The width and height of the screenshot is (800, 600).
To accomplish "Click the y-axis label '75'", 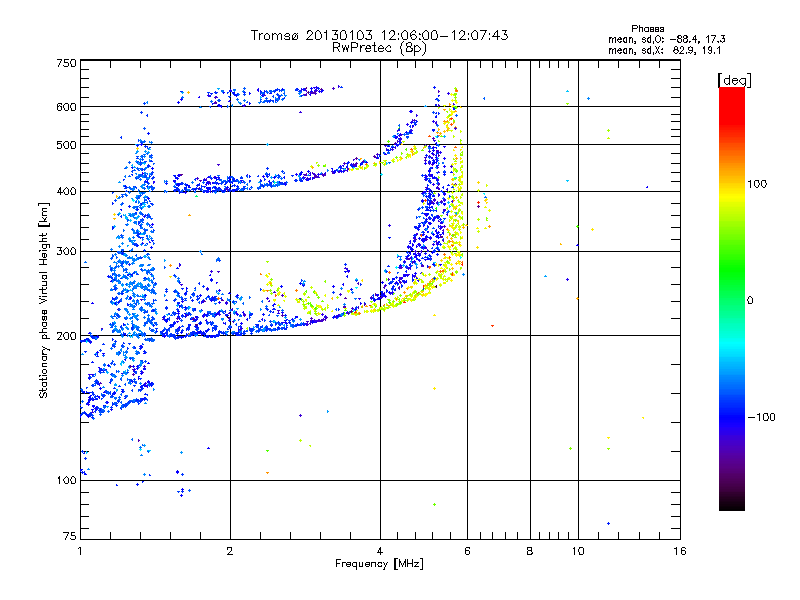I will pyautogui.click(x=69, y=536).
